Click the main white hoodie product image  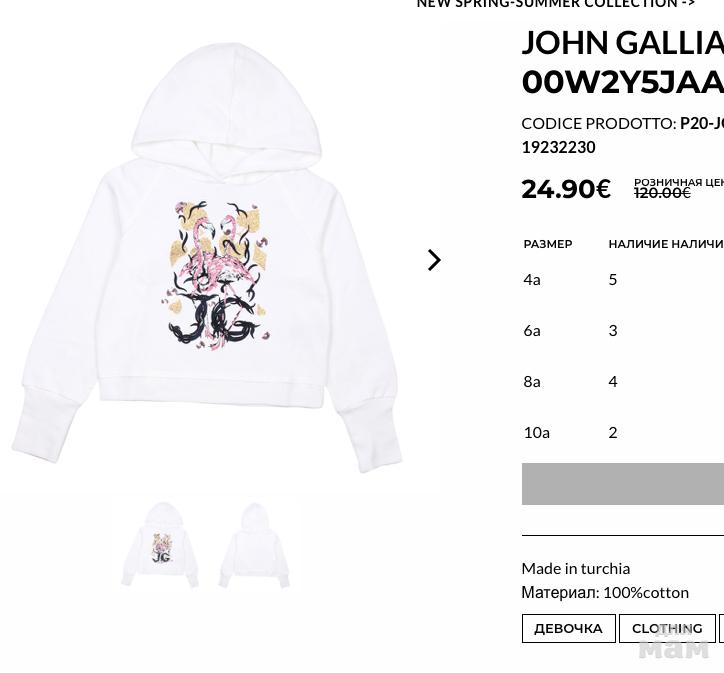[207, 258]
